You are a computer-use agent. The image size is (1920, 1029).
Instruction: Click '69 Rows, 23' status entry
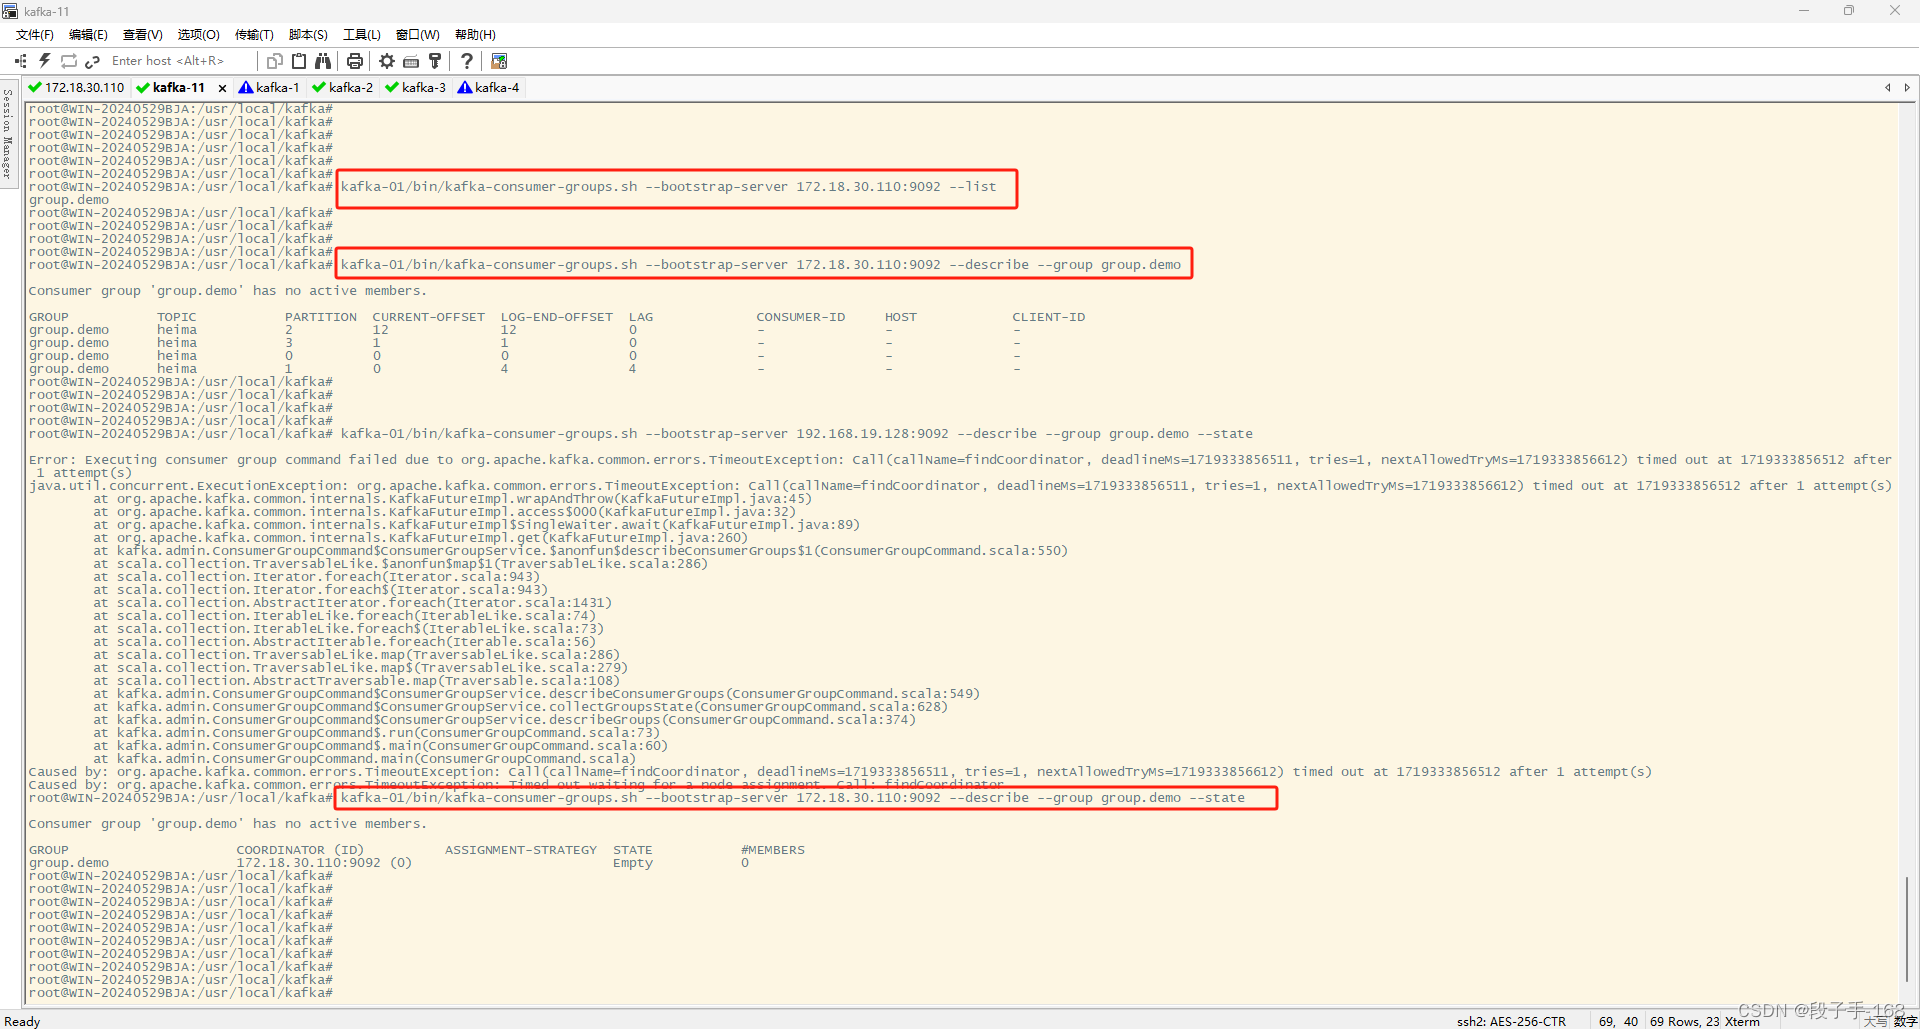pos(1685,1021)
